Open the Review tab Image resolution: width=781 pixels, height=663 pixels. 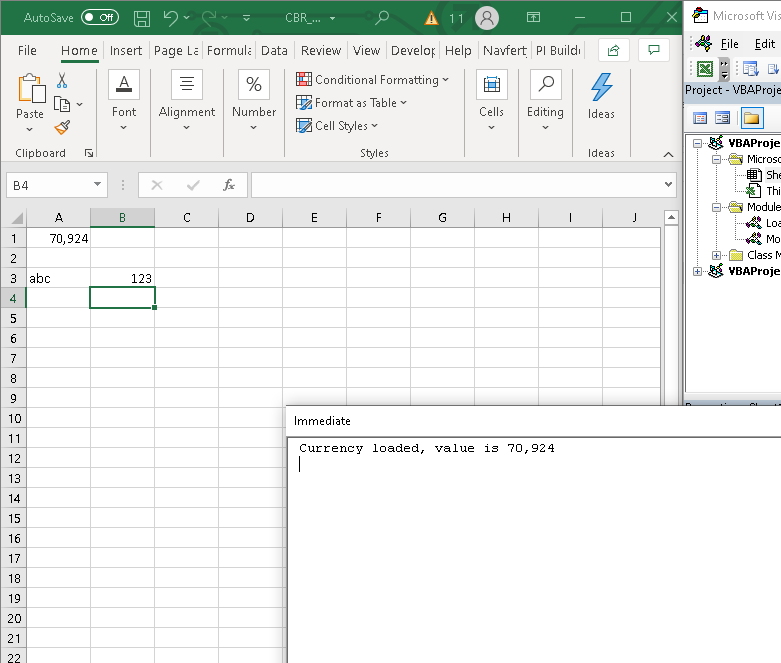point(321,50)
